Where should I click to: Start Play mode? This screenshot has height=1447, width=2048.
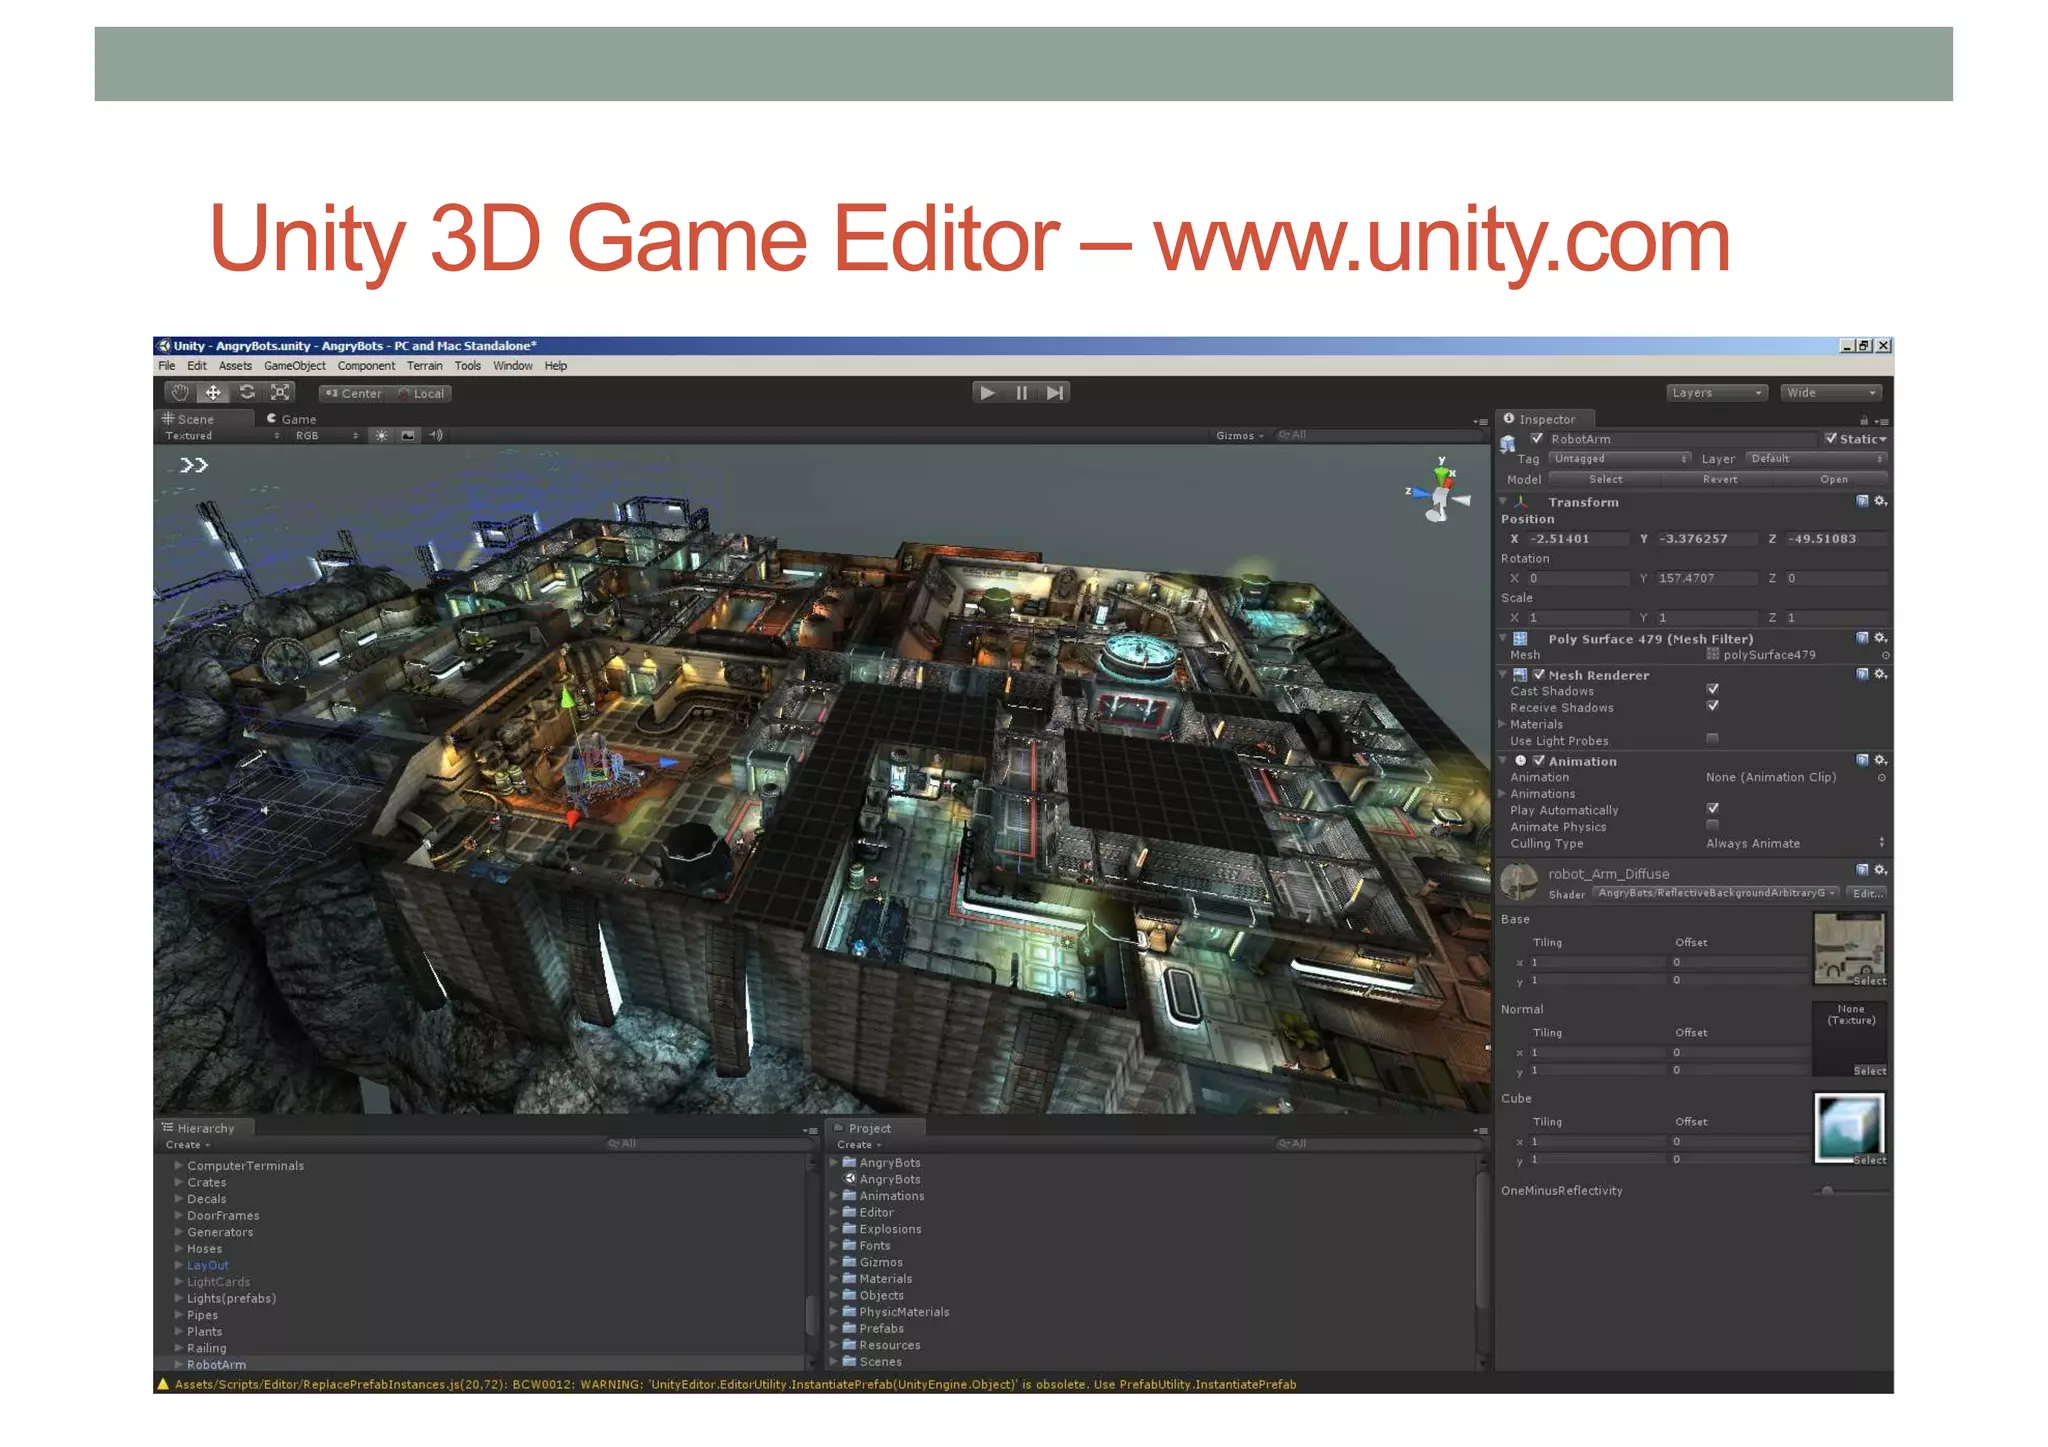pos(988,393)
